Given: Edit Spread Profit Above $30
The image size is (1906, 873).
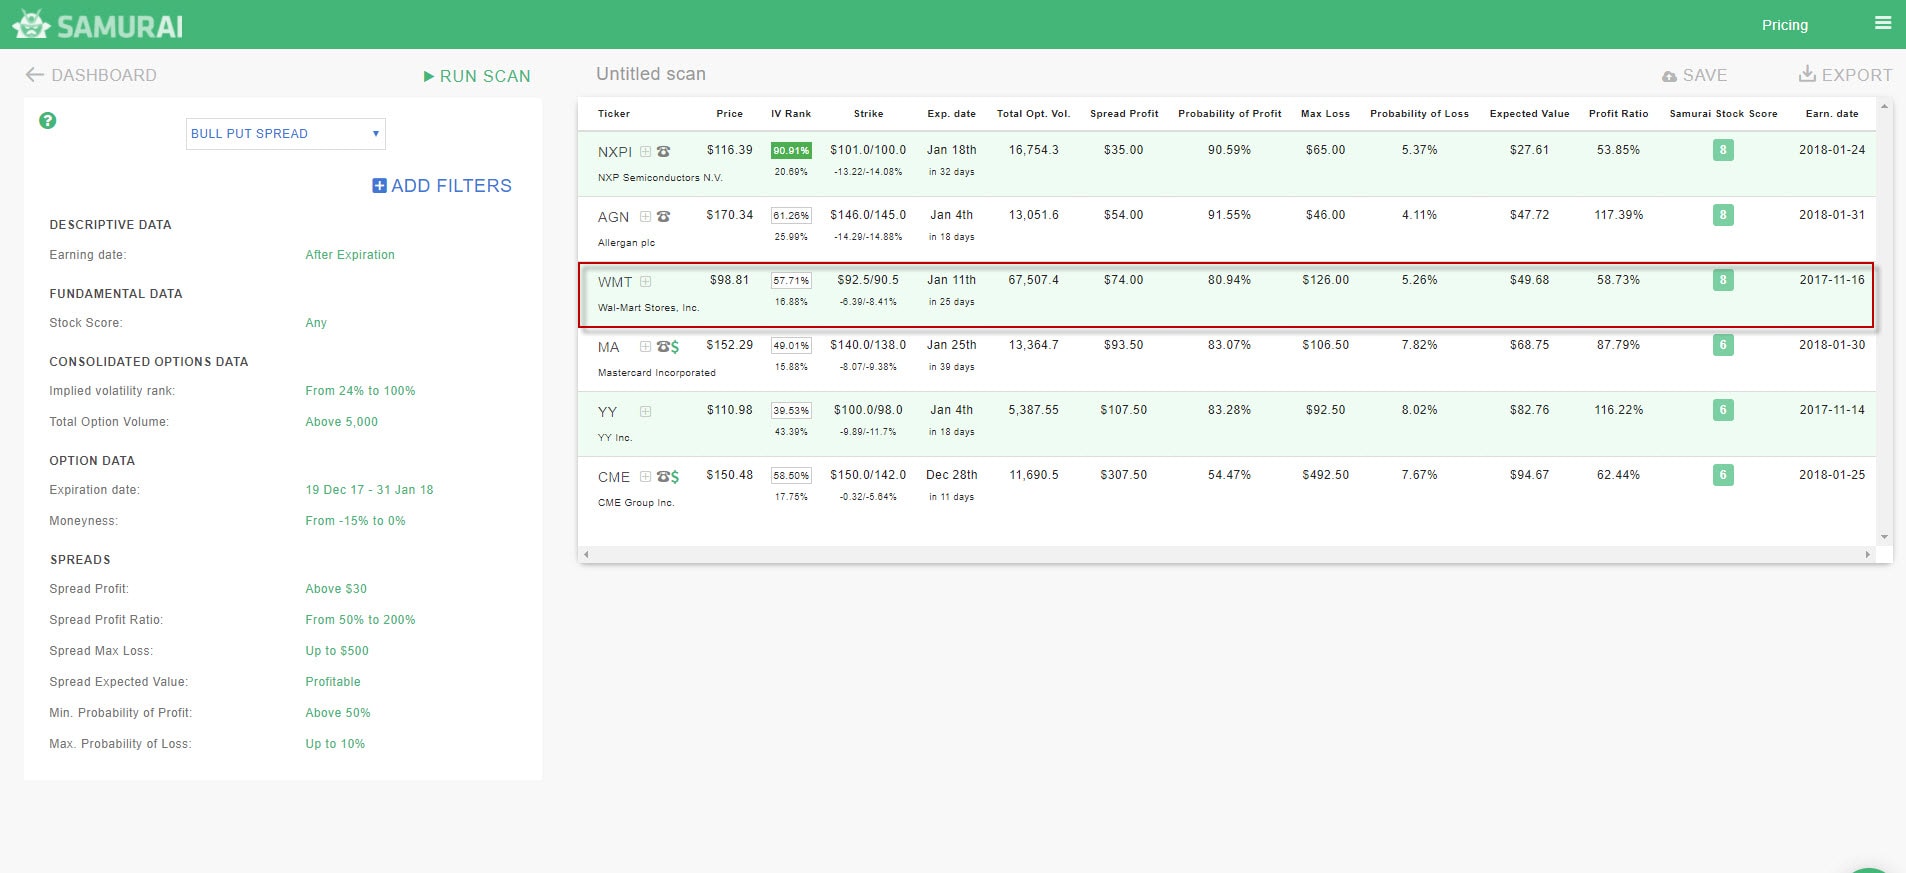Looking at the screenshot, I should (x=336, y=589).
